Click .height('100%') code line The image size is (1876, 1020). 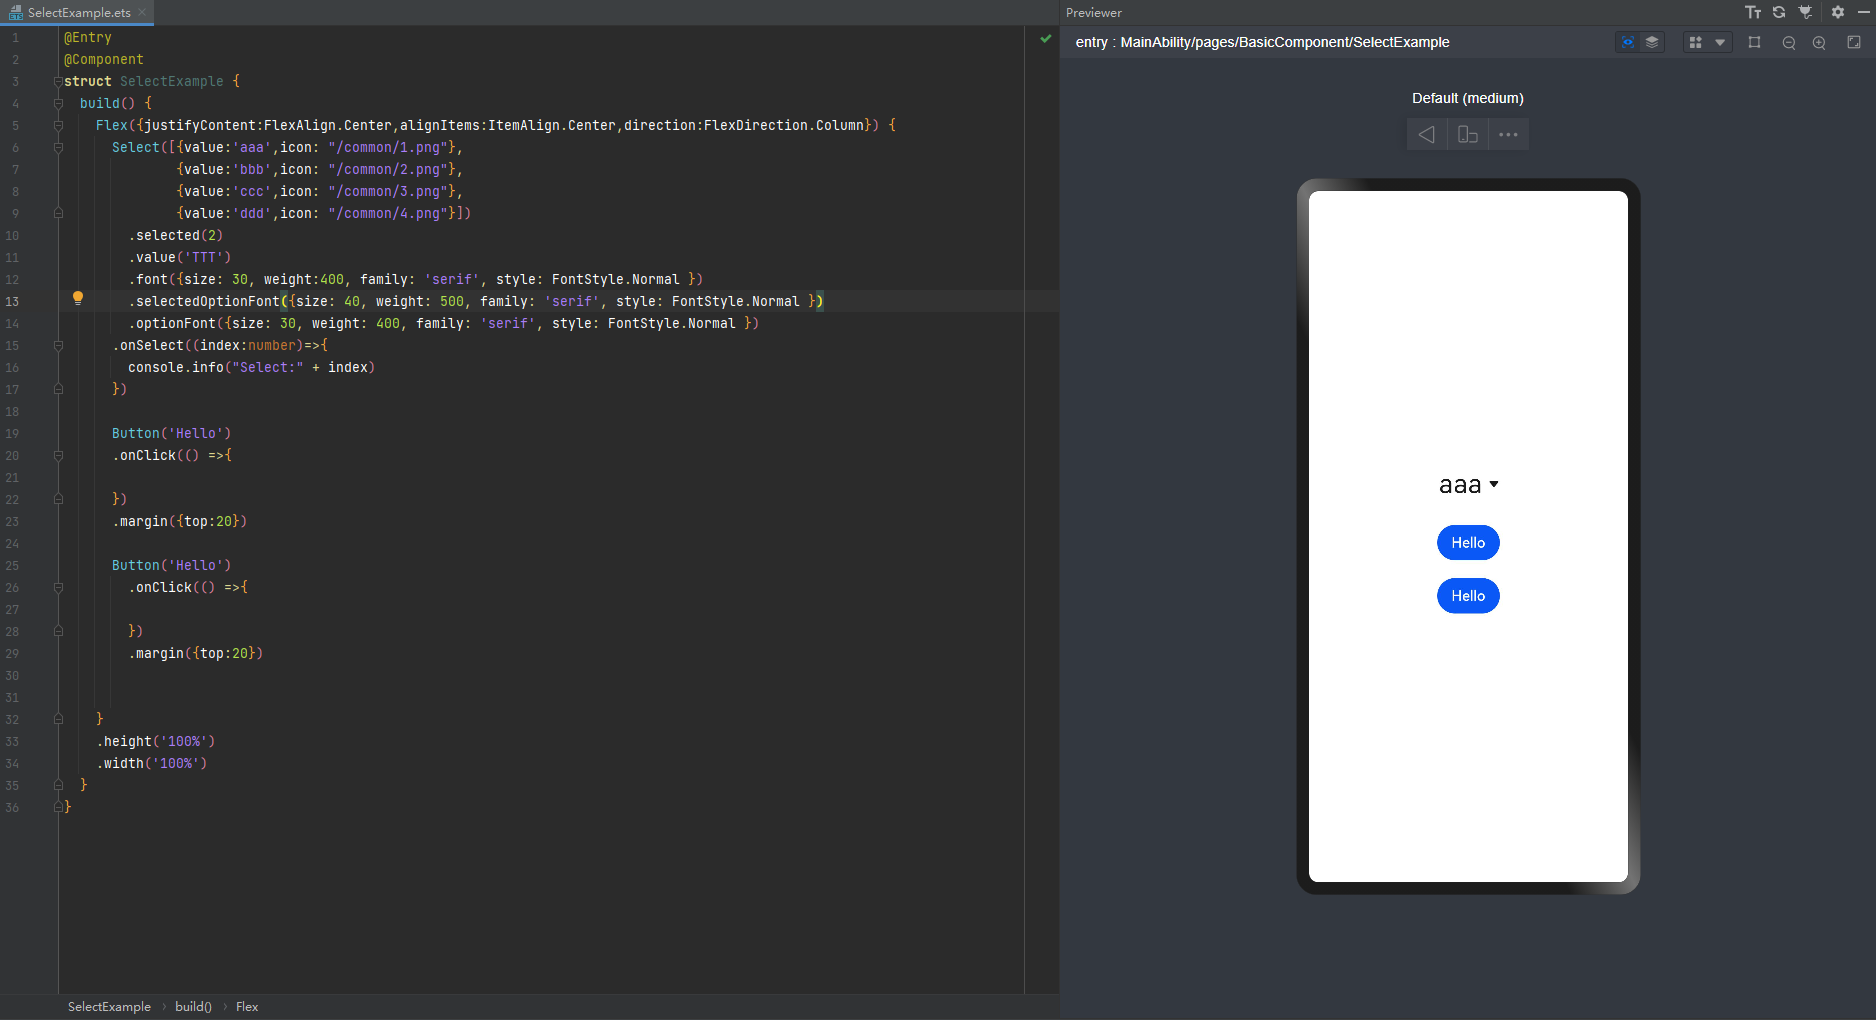[156, 741]
